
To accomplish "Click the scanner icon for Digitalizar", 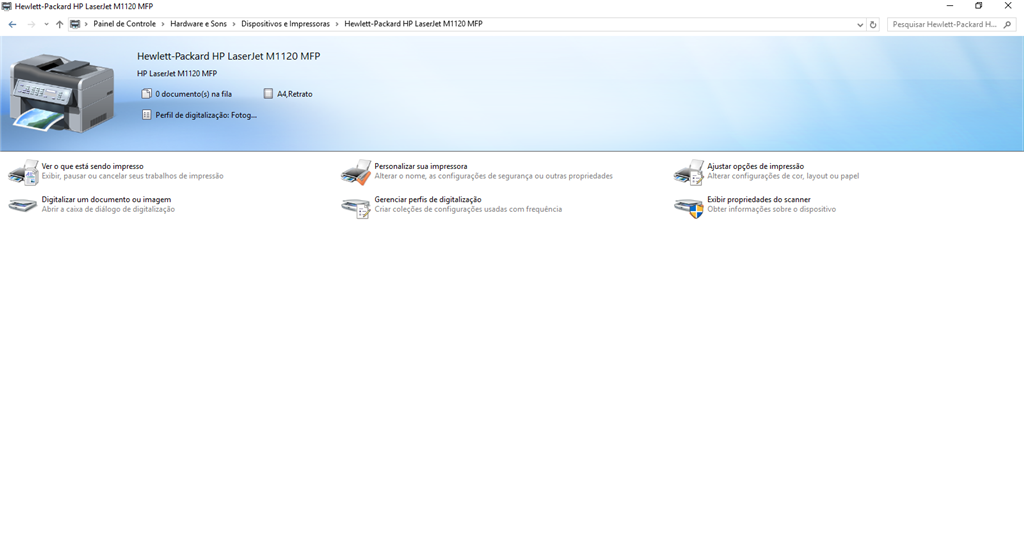I will 23,205.
